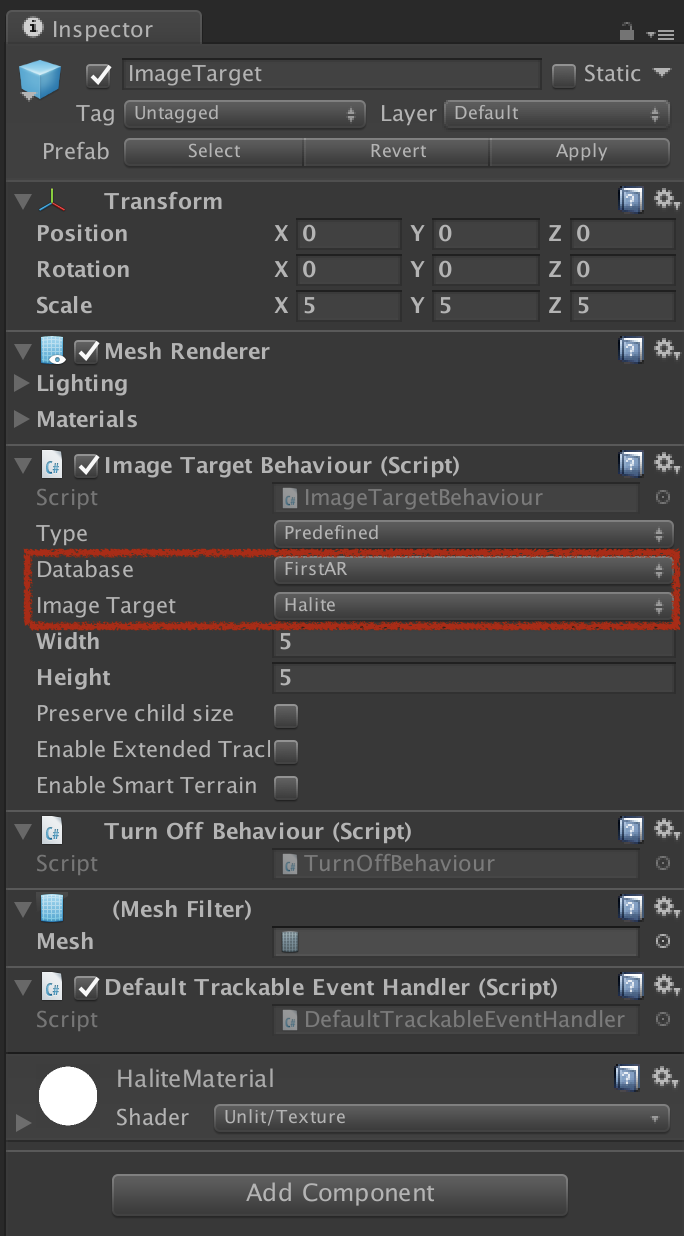Screen dimensions: 684x1236
Task: Open help for Mesh Renderer component
Action: [631, 351]
